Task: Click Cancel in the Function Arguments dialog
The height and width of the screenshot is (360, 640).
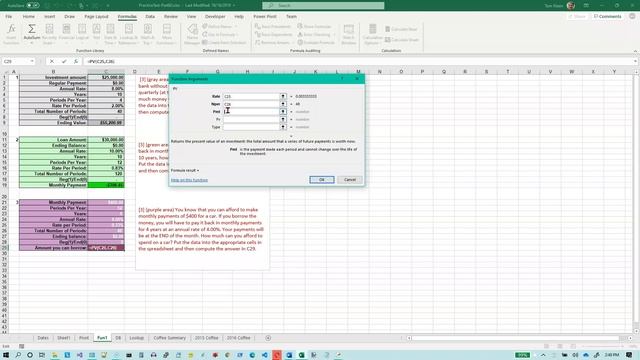Action: click(x=350, y=180)
